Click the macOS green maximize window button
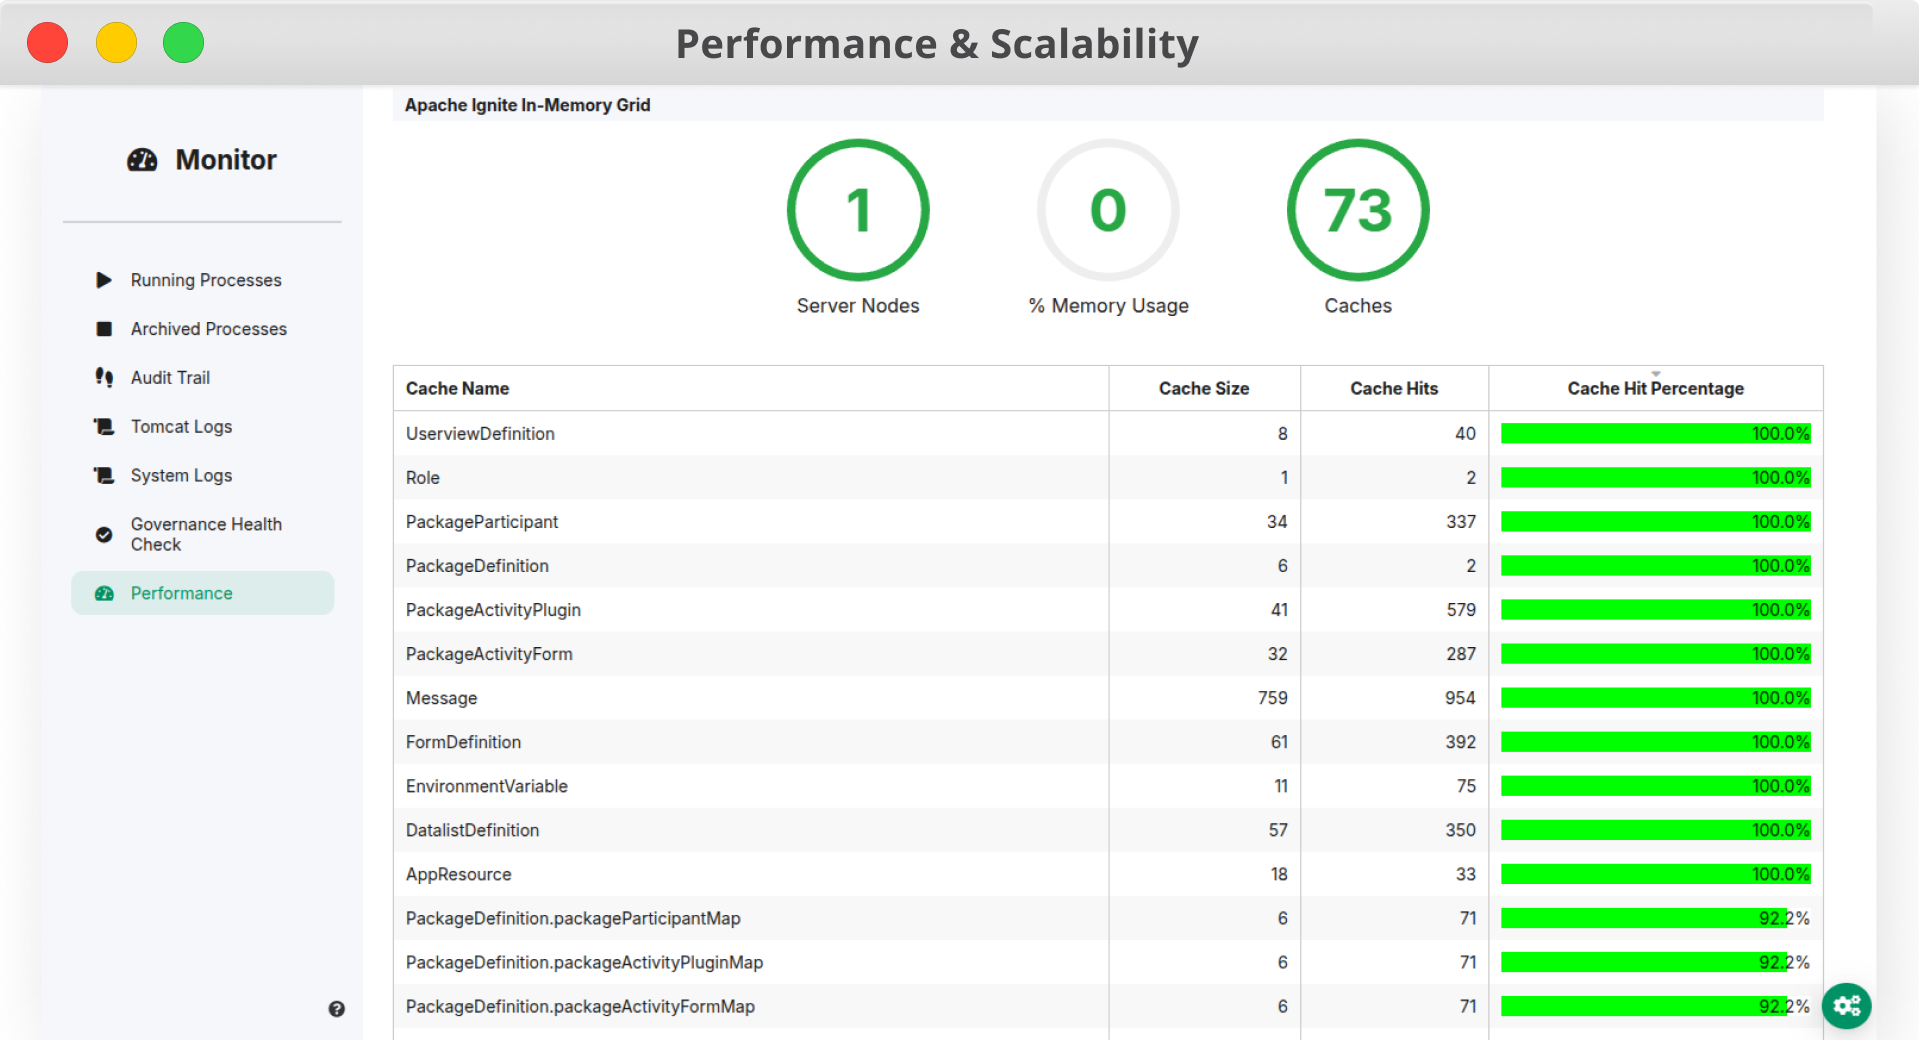Image resolution: width=1919 pixels, height=1040 pixels. [183, 43]
